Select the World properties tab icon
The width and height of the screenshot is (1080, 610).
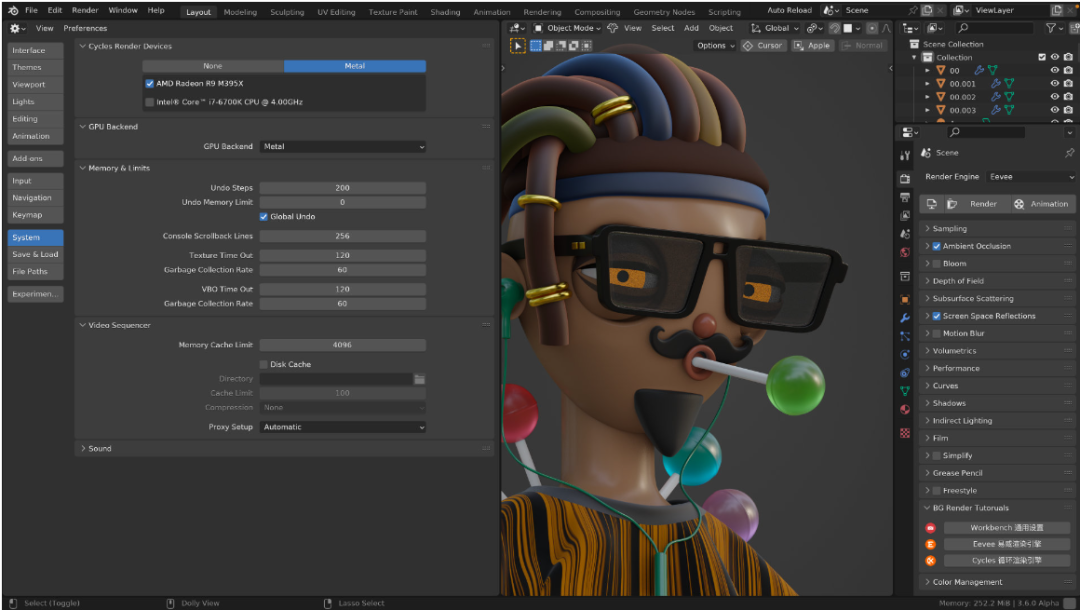[x=905, y=252]
